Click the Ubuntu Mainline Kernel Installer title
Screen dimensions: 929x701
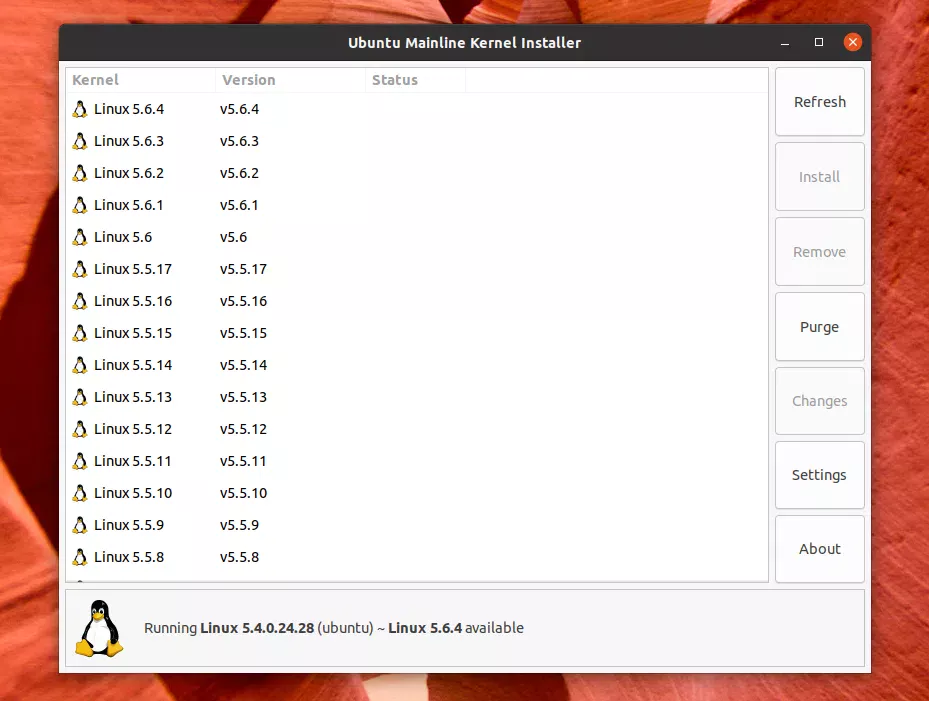pos(464,43)
